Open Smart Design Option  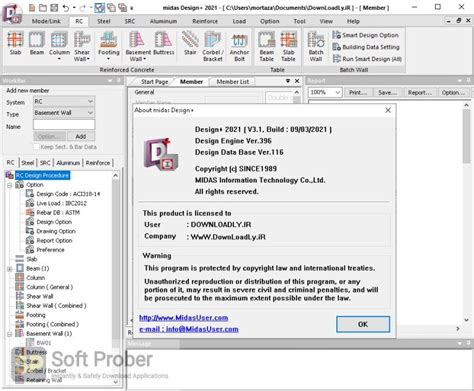366,35
